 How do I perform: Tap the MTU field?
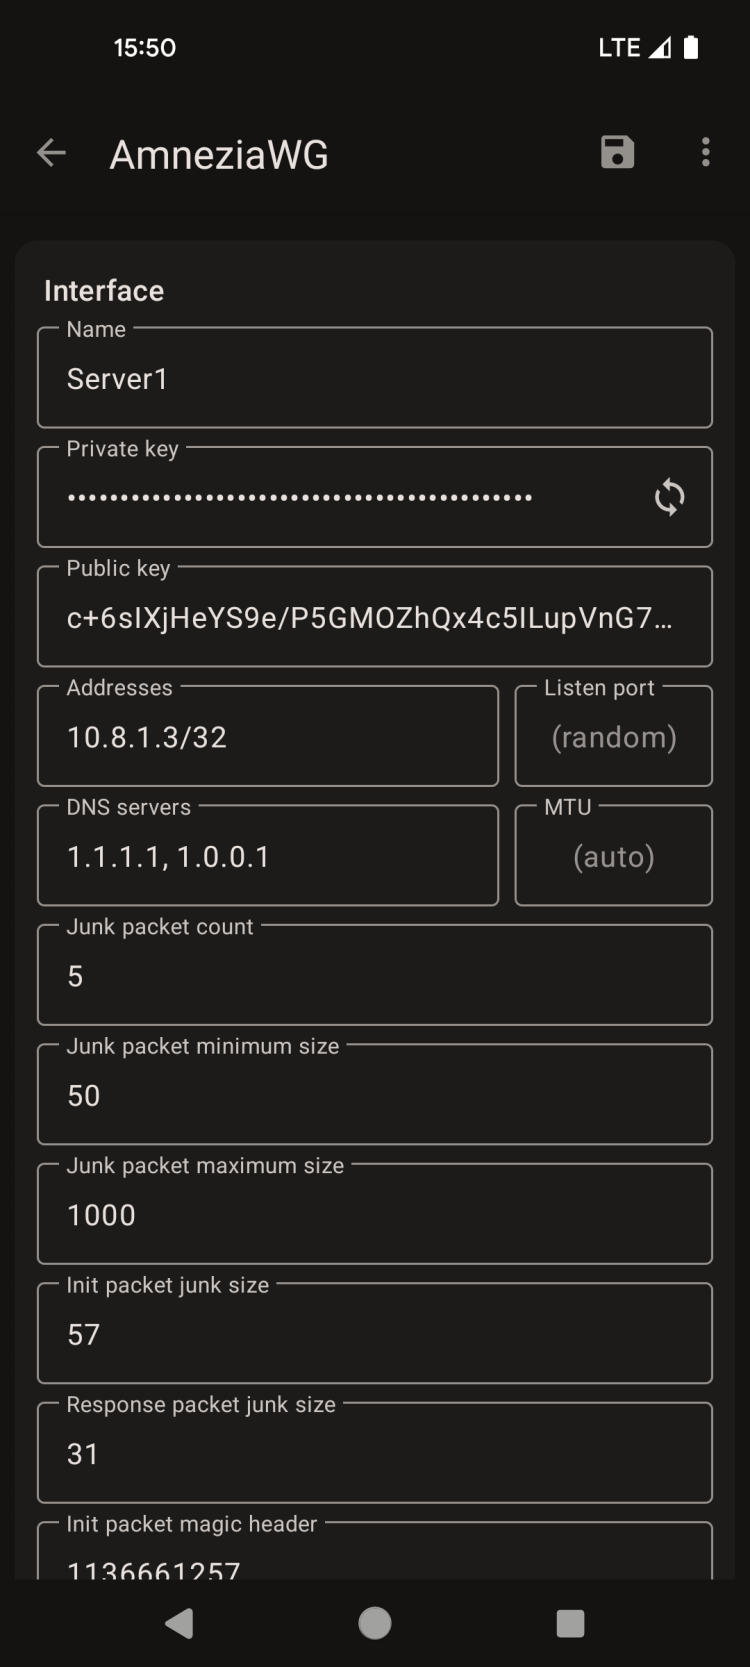pyautogui.click(x=613, y=857)
